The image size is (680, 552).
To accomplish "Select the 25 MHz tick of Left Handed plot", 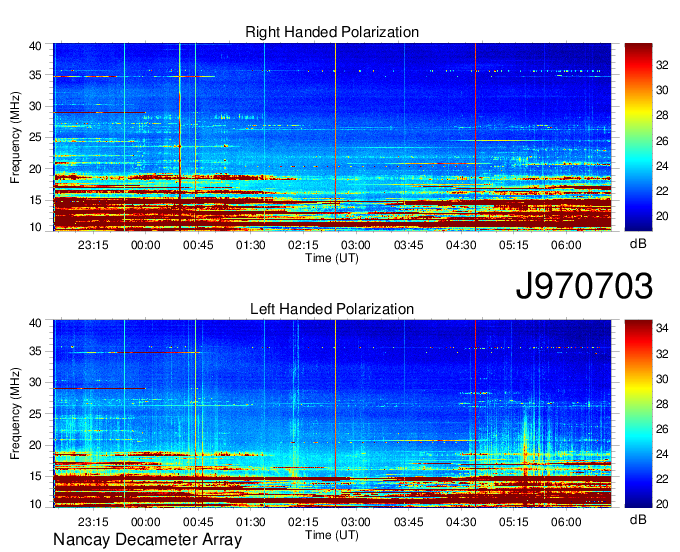I will (35, 414).
